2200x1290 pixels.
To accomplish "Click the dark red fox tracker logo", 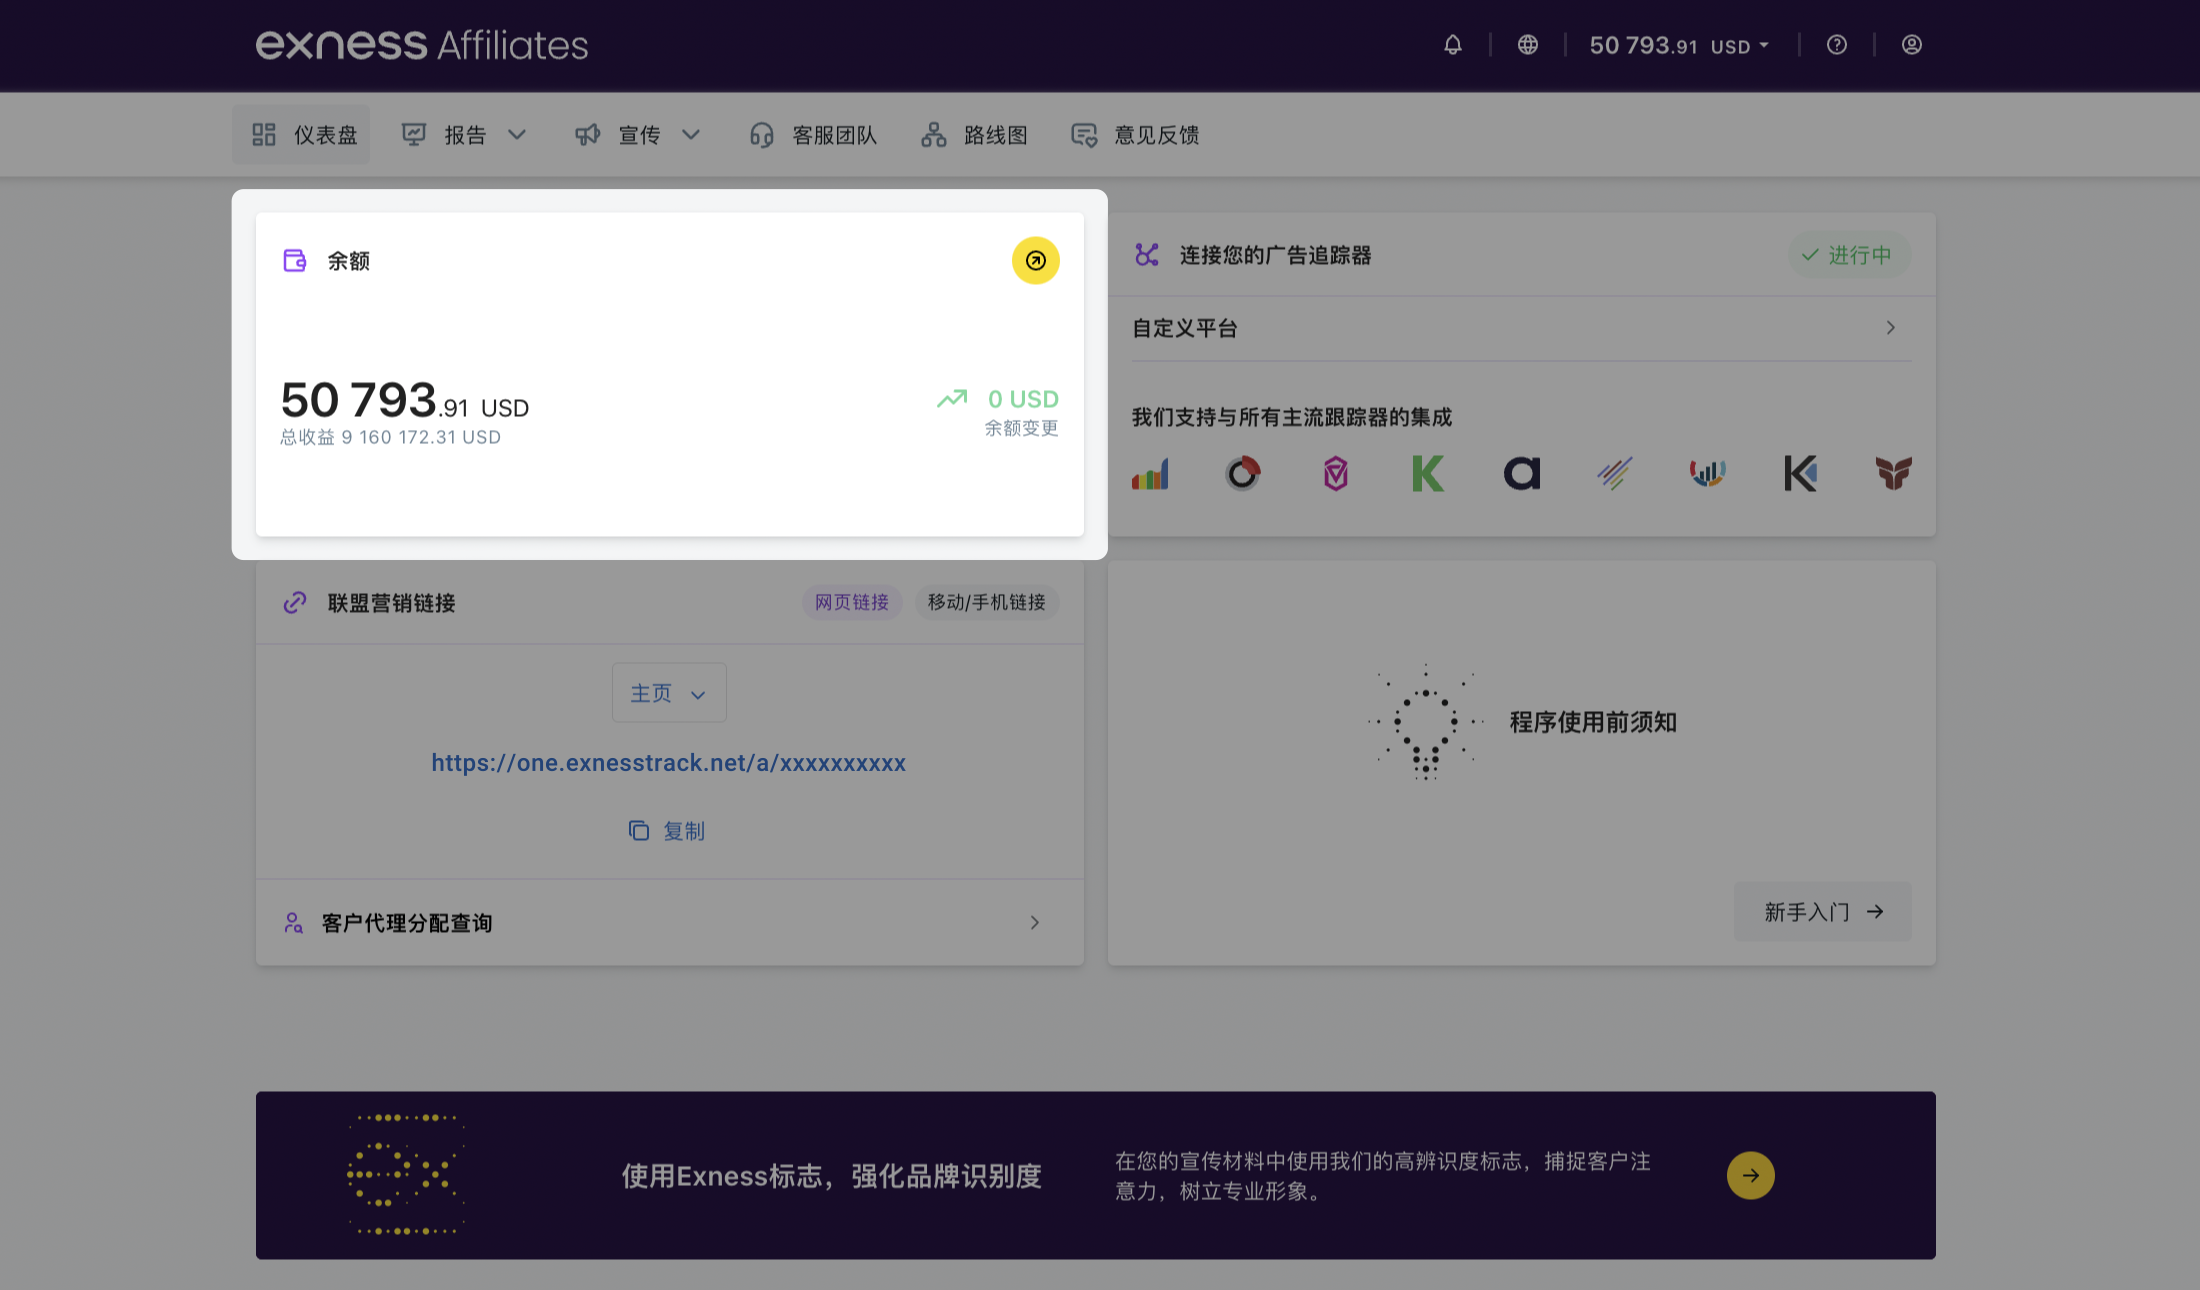I will (x=1894, y=473).
